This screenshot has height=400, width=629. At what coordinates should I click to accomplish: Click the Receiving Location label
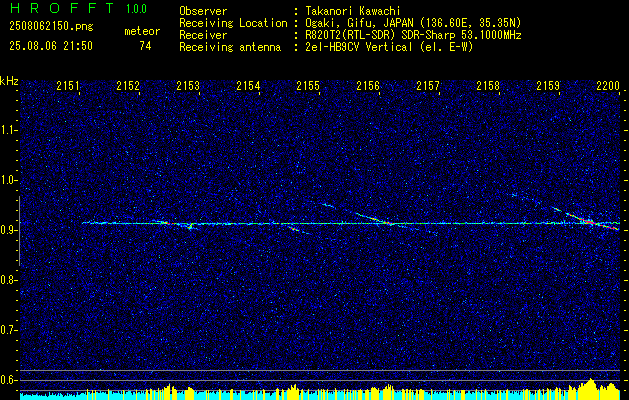coord(233,23)
